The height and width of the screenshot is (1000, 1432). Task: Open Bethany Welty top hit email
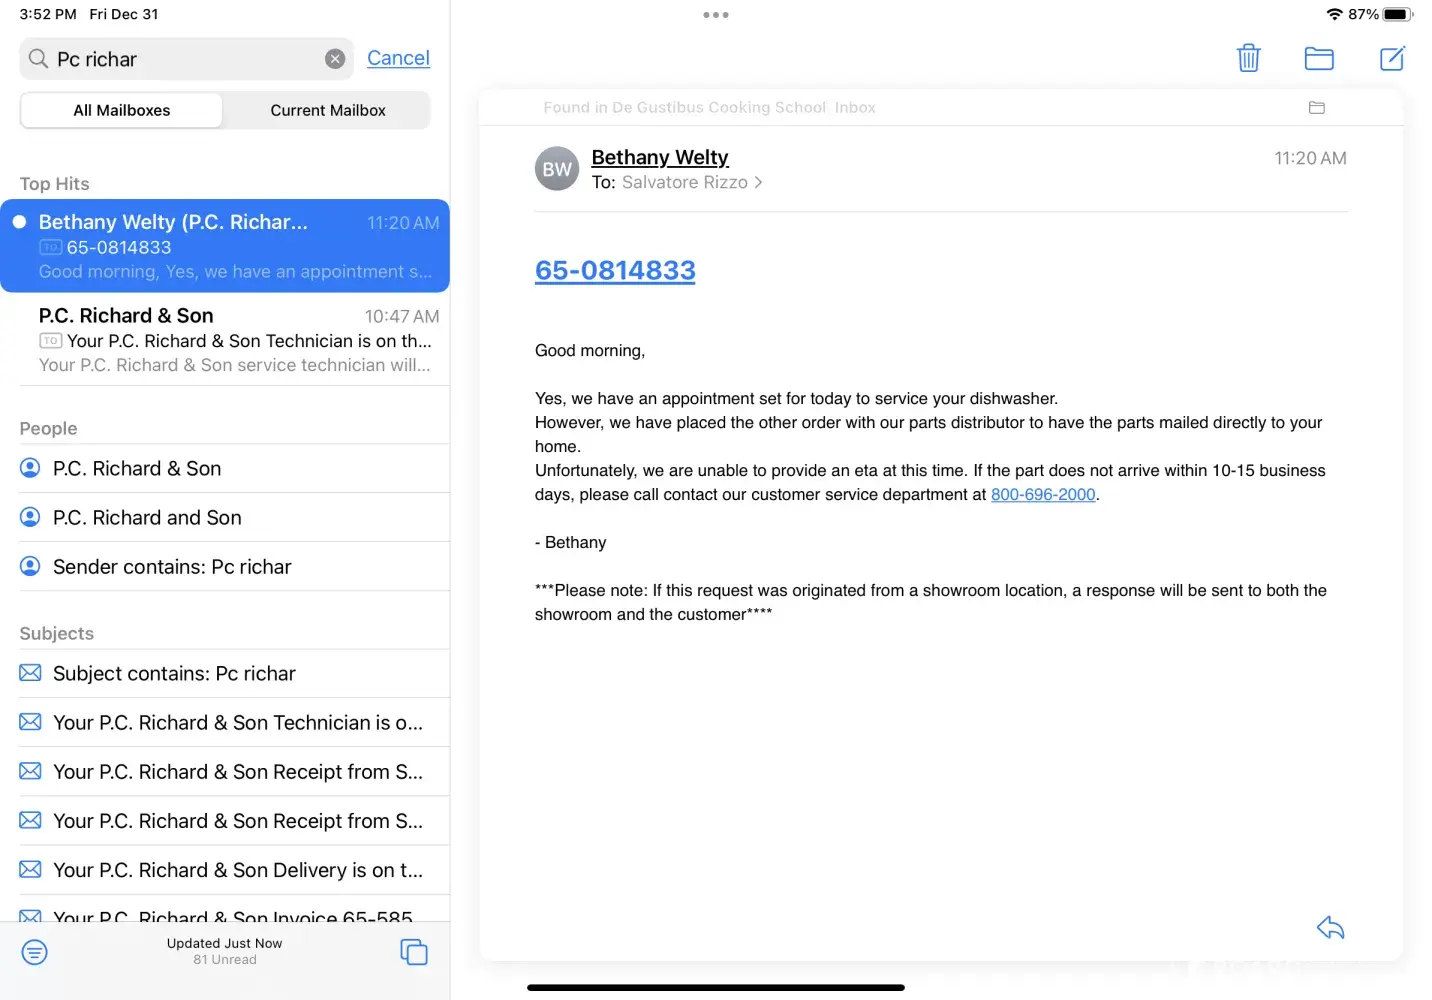(x=225, y=246)
